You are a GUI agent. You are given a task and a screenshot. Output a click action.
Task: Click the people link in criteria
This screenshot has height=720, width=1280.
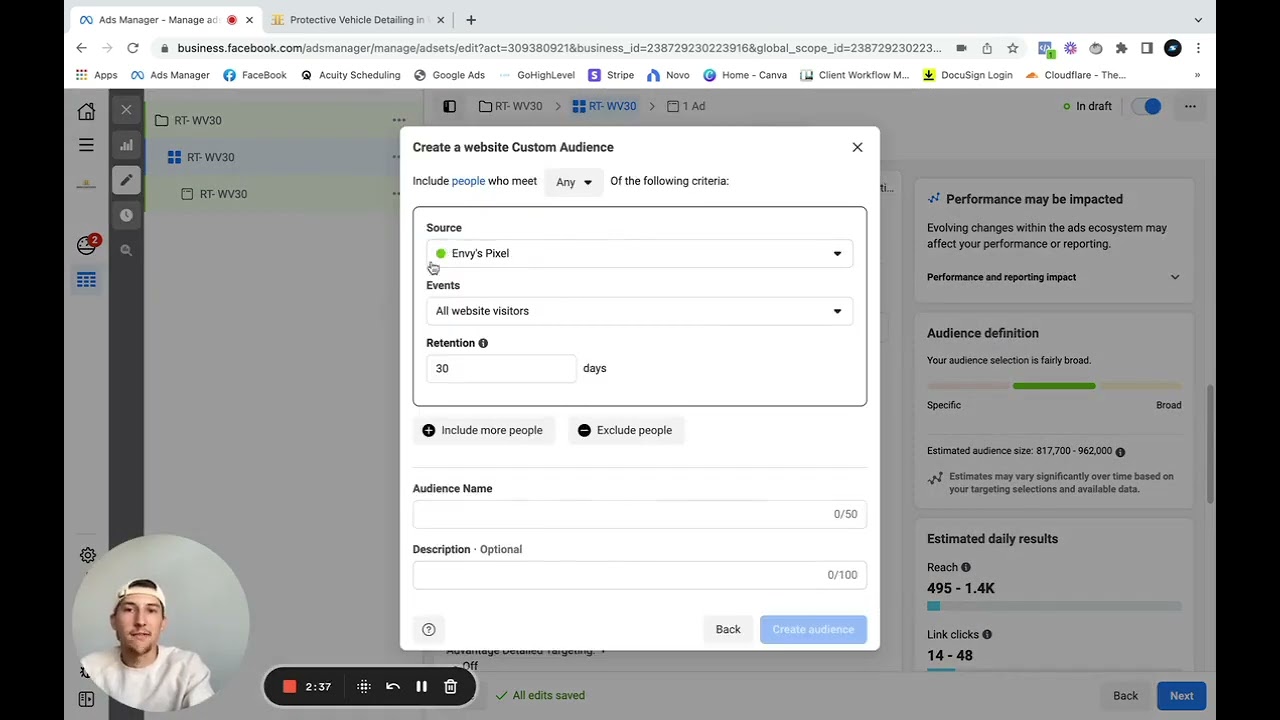coord(468,181)
